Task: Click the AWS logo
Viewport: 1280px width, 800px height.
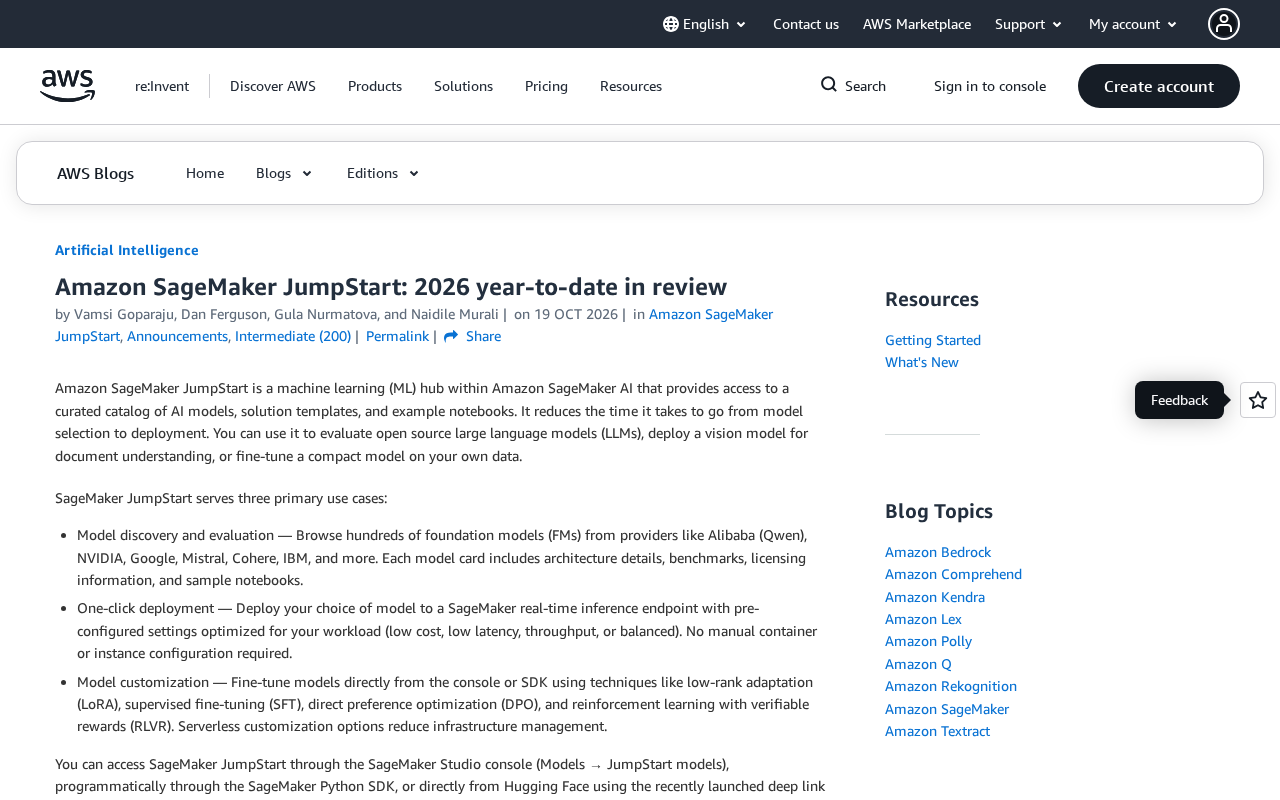Action: pos(68,86)
